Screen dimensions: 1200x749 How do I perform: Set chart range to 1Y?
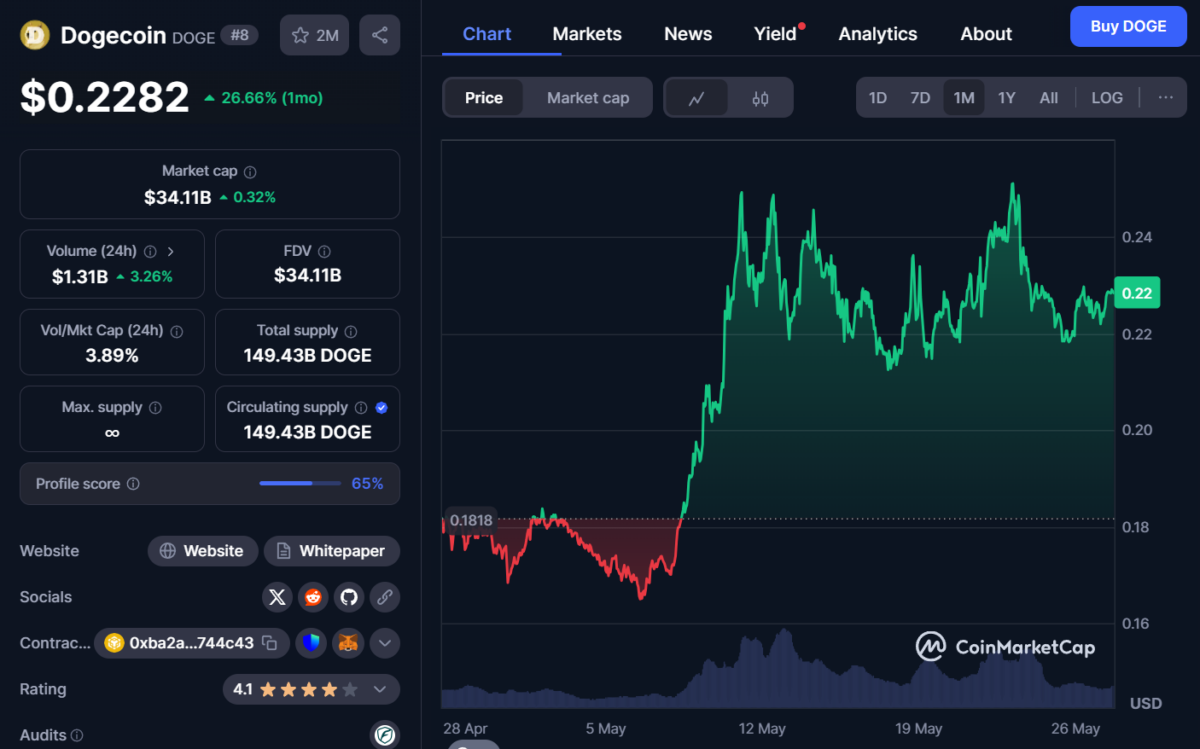[1007, 98]
